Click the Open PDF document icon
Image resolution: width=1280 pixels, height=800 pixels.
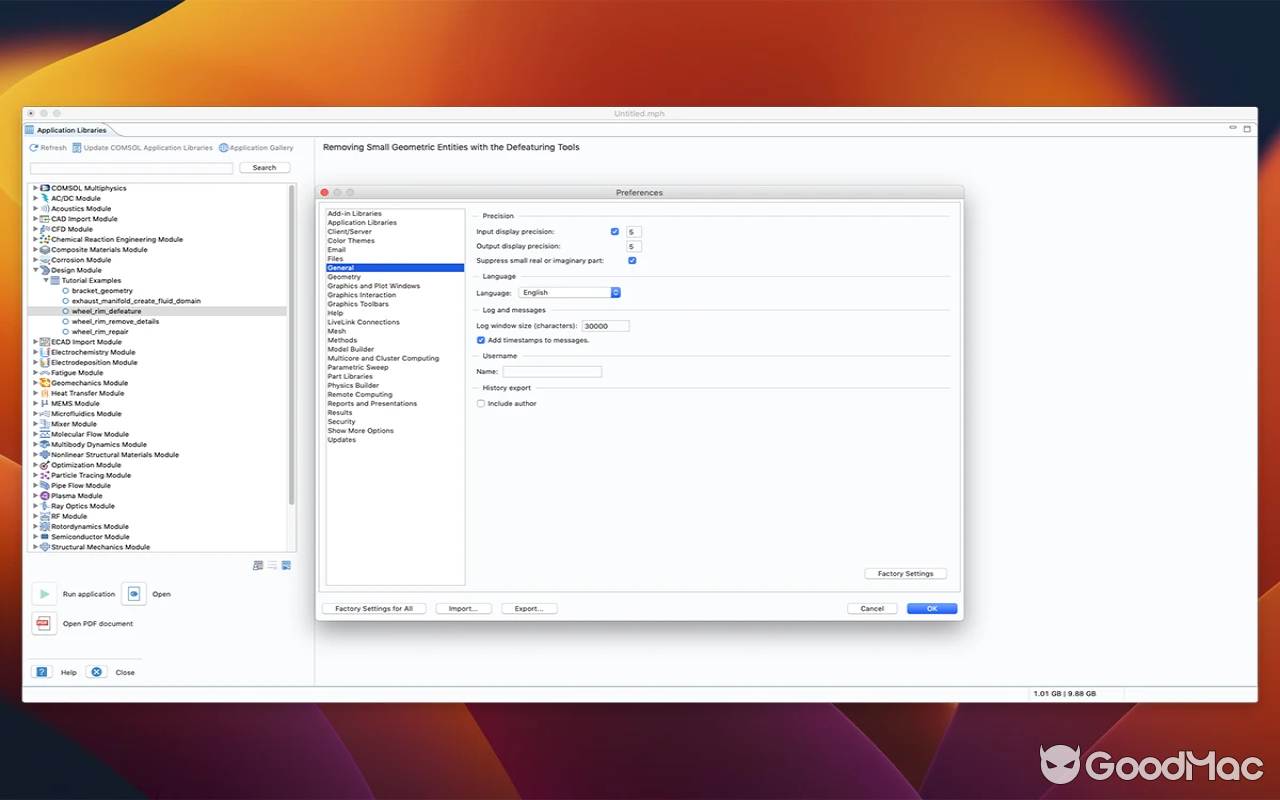tap(44, 623)
